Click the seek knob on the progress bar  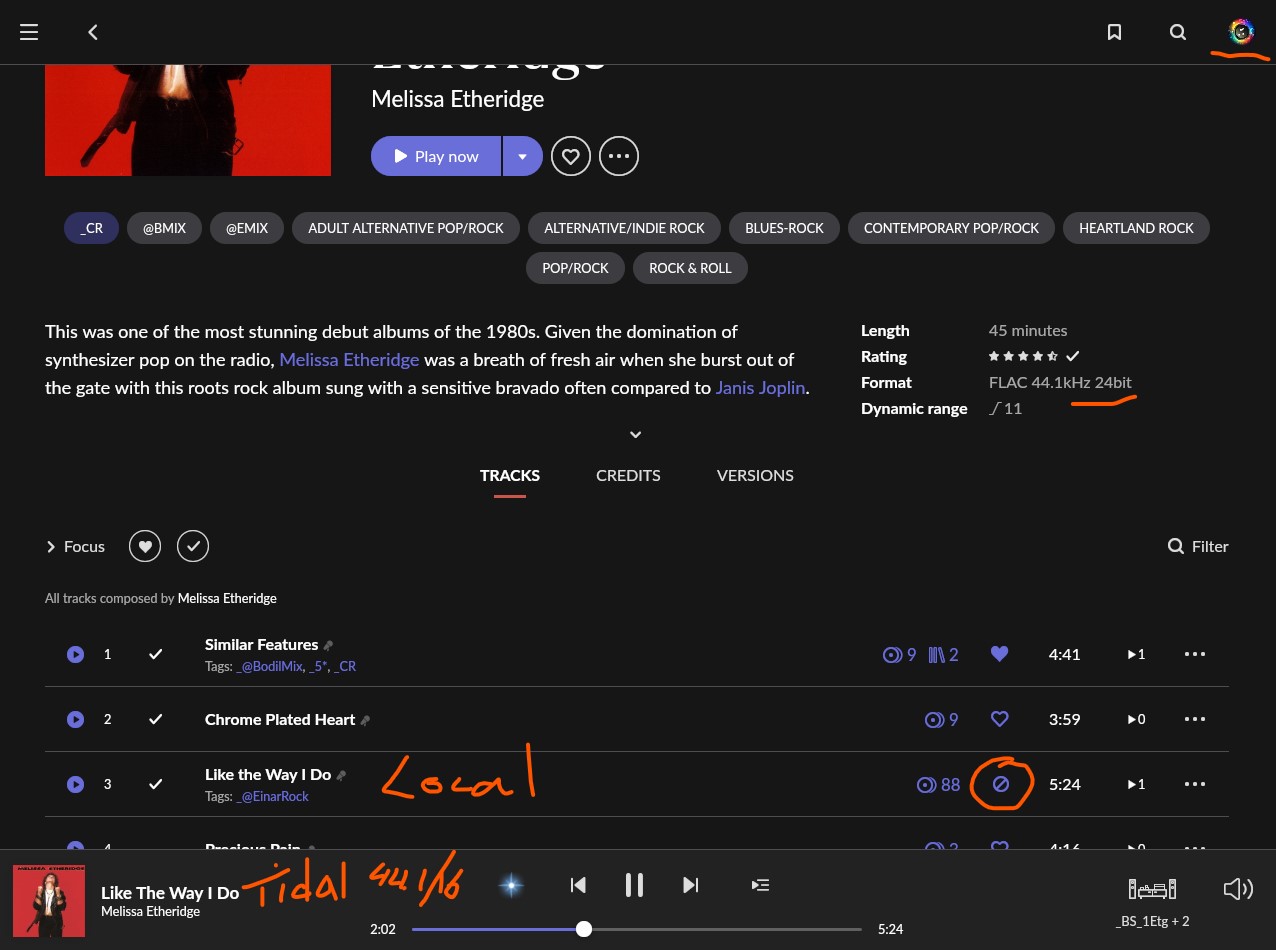(584, 929)
